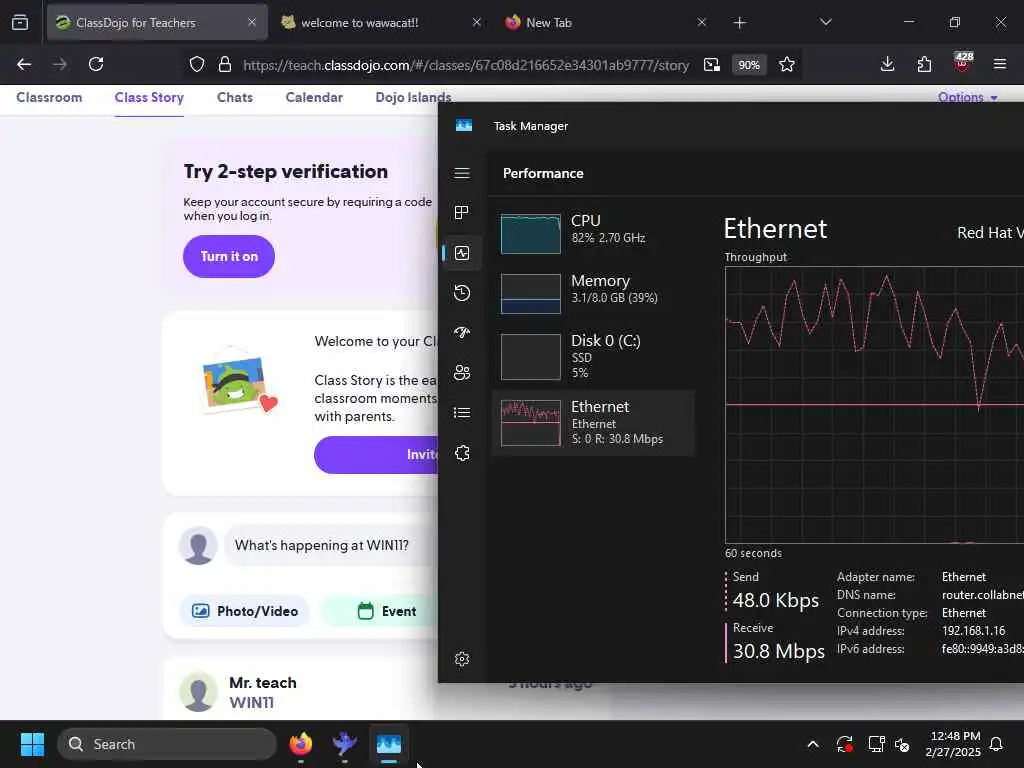Image resolution: width=1024 pixels, height=768 pixels.
Task: Open Options dropdown in ClassDojo
Action: pyautogui.click(x=967, y=97)
